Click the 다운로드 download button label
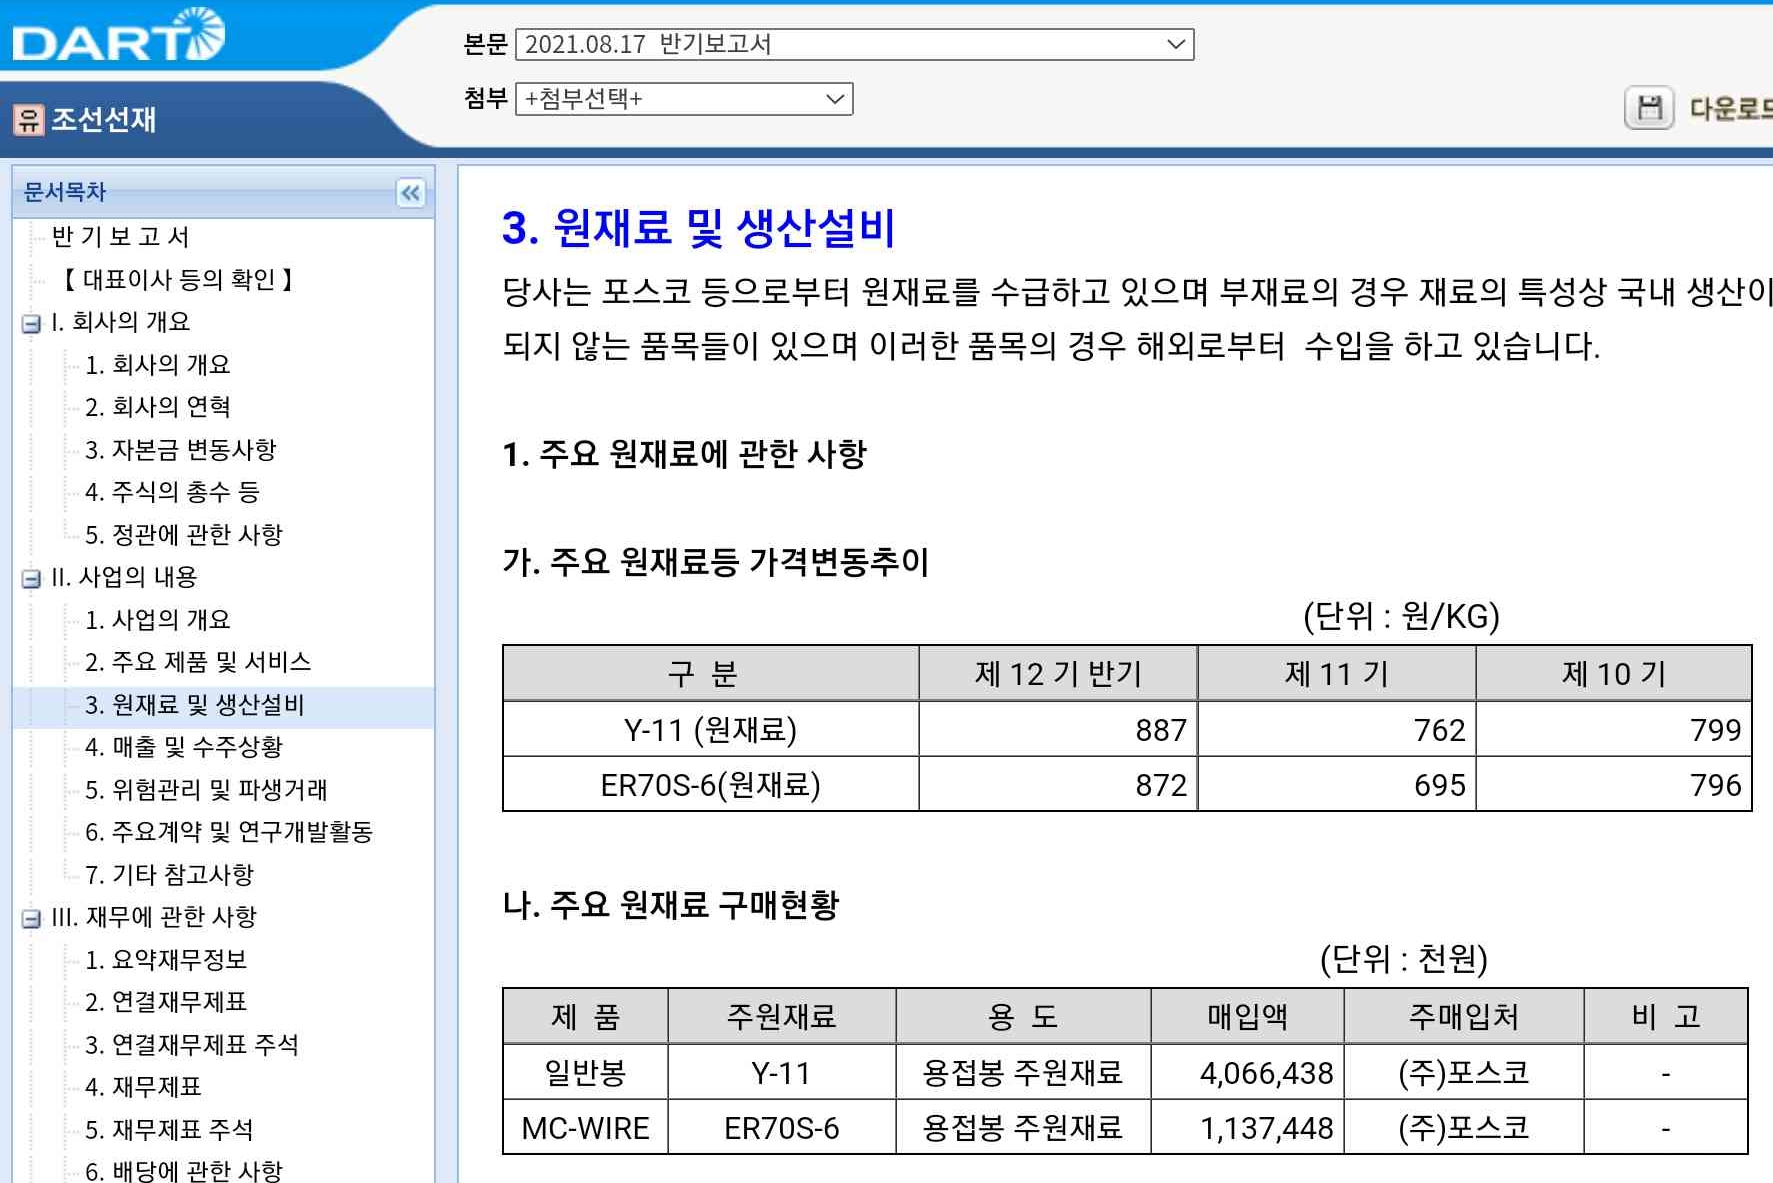The image size is (1773, 1183). point(1730,108)
